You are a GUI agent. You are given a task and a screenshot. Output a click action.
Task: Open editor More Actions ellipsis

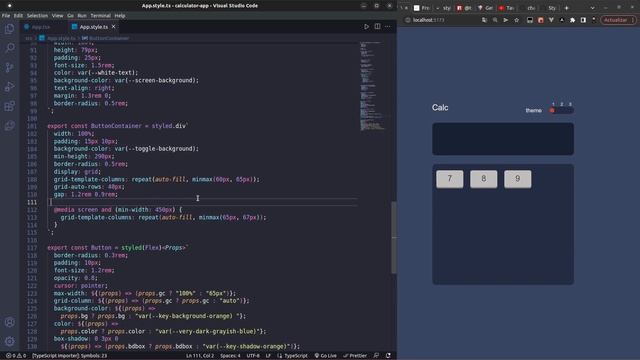388,27
